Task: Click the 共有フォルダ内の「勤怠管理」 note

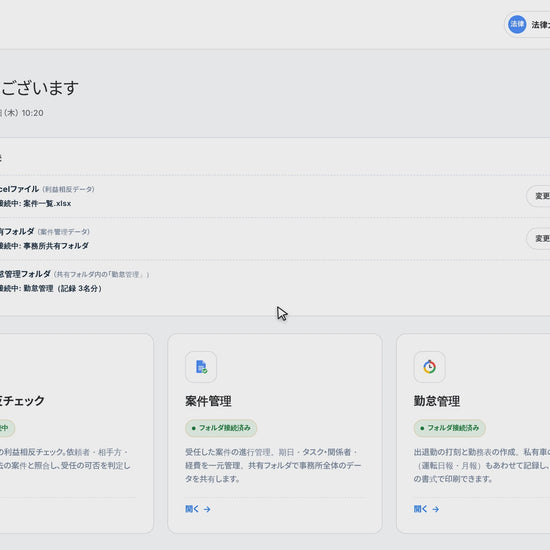Action: tap(101, 274)
